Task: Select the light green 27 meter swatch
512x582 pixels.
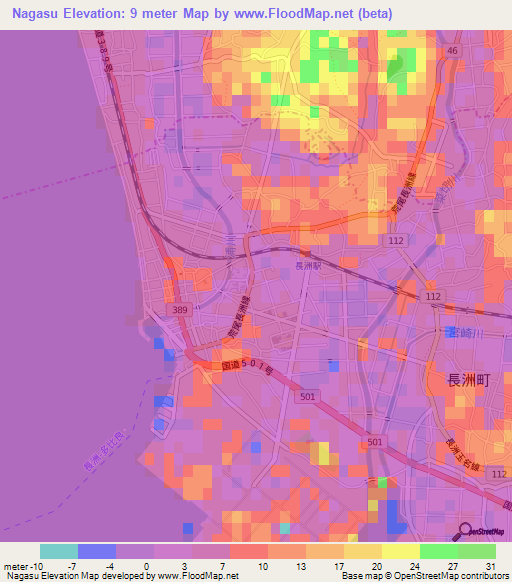Action: coord(477,552)
